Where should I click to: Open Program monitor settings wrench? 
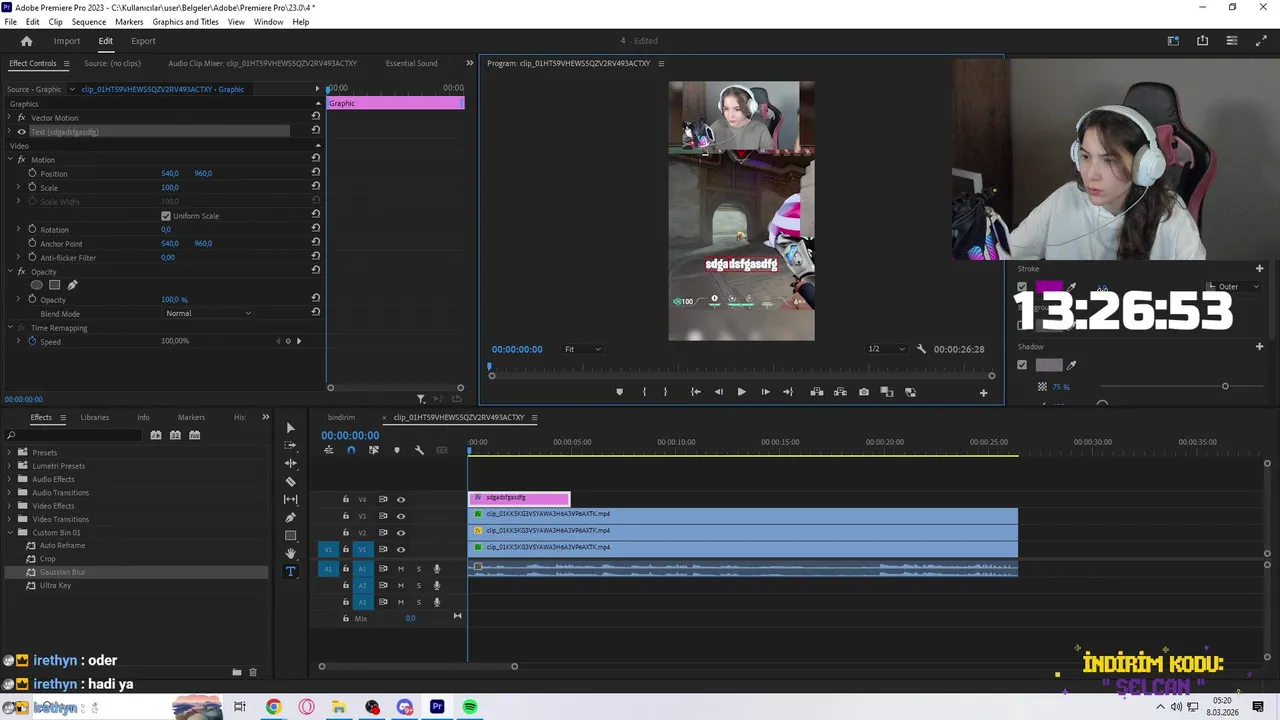[x=921, y=349]
